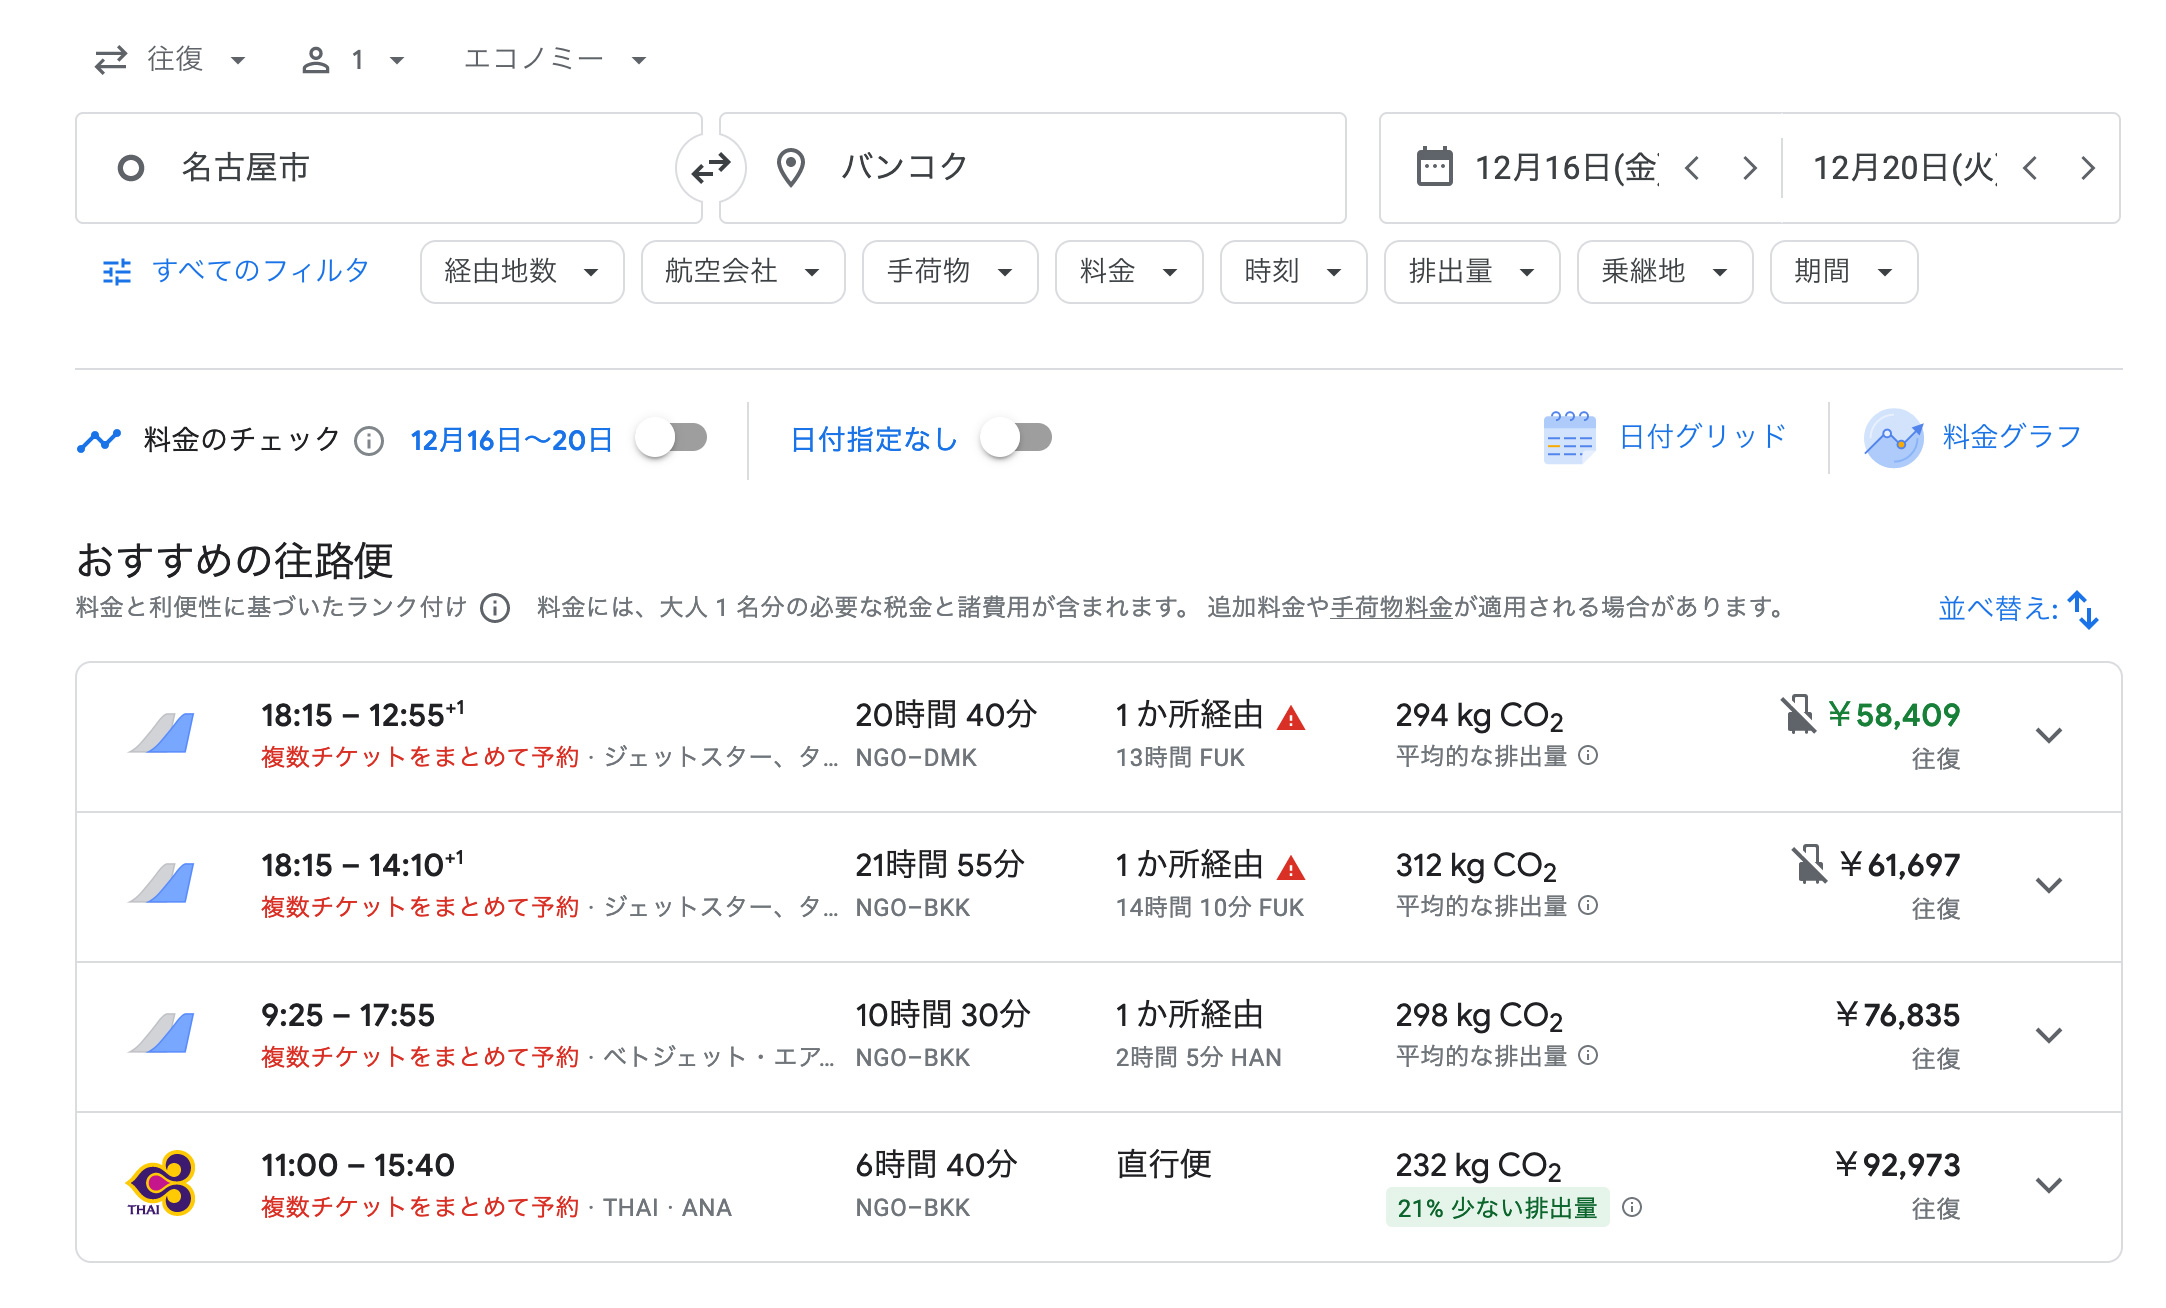The height and width of the screenshot is (1308, 2166).
Task: Click no-baggage icon beside ¥61,697
Action: pos(1808,865)
